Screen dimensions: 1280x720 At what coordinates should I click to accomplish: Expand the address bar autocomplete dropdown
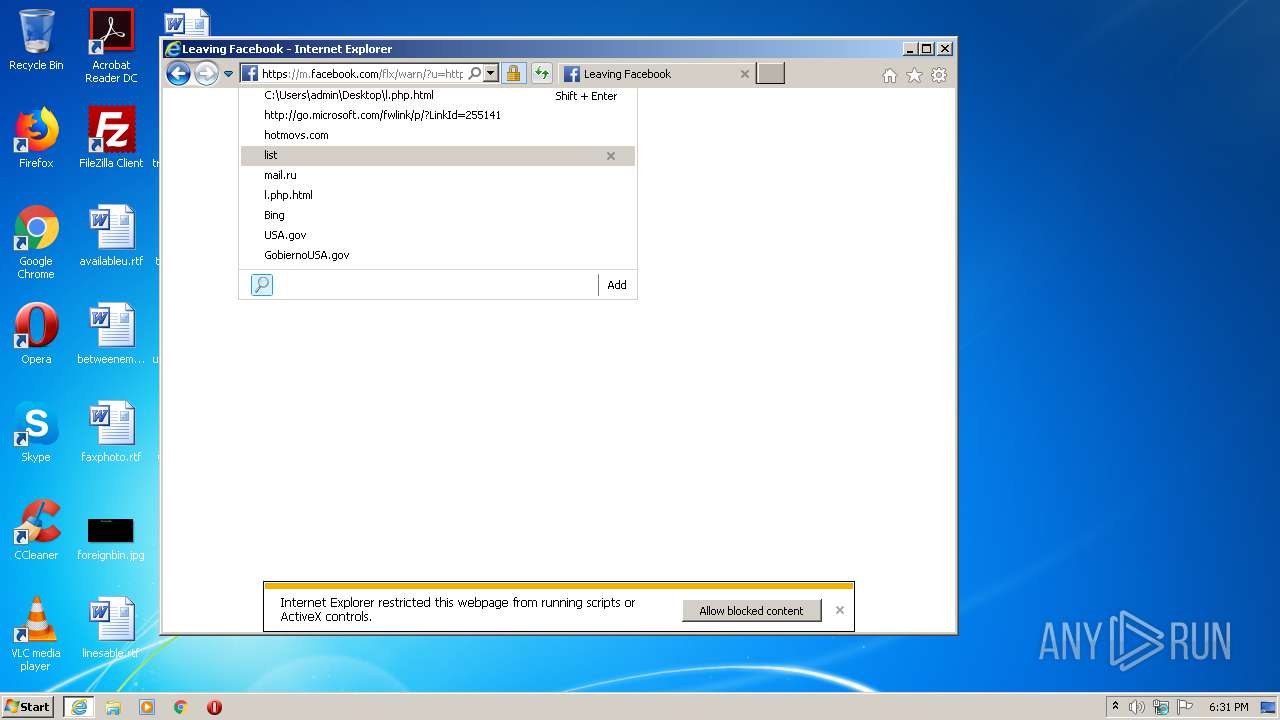click(490, 73)
